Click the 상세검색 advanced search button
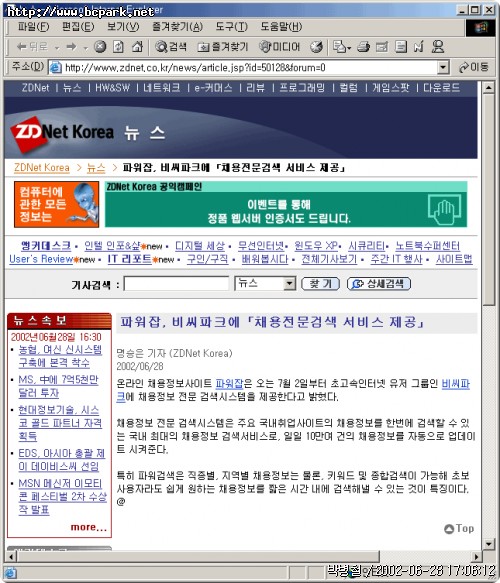 pyautogui.click(x=379, y=284)
